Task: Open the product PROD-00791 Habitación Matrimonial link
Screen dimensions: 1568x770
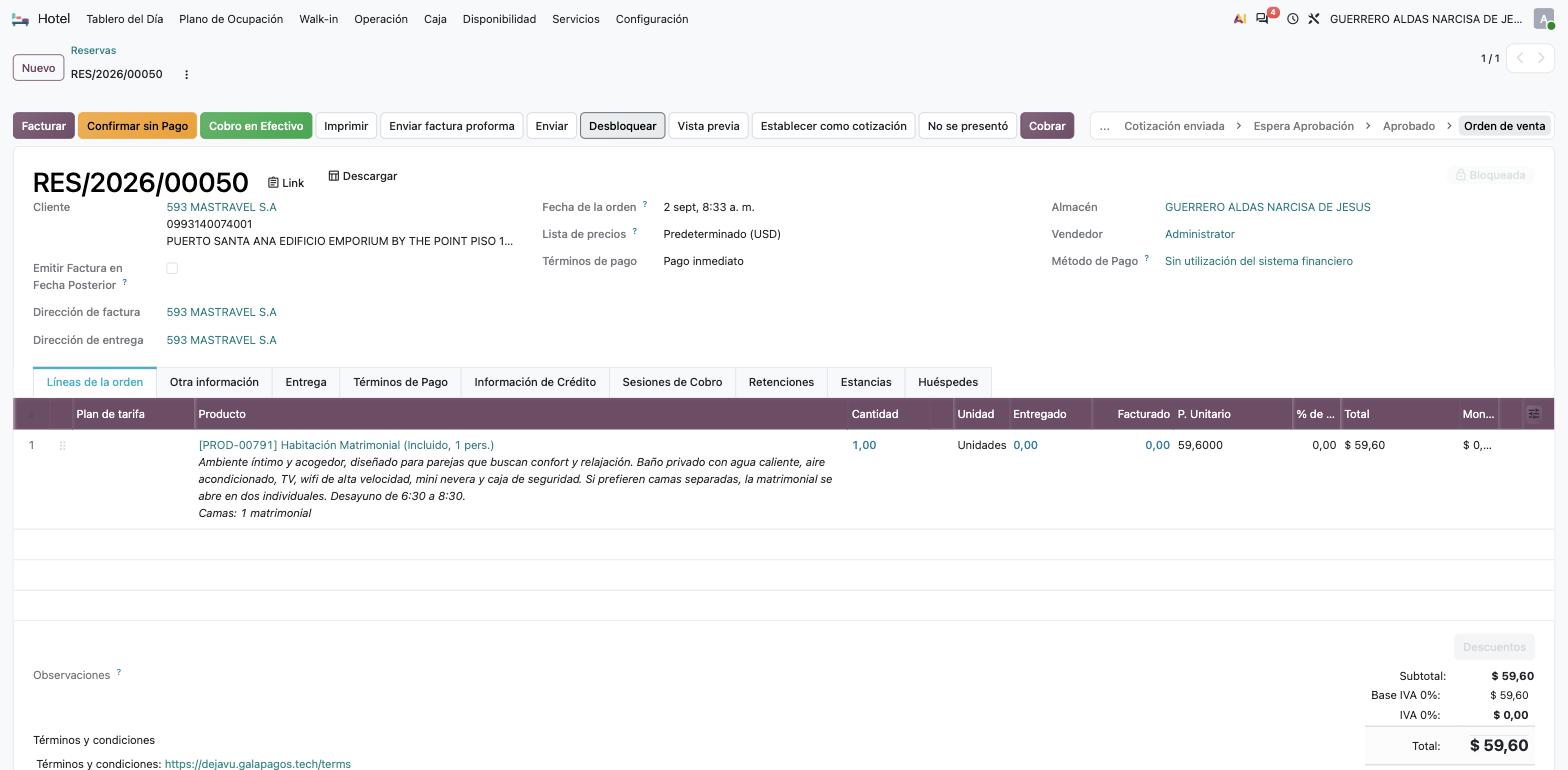Action: point(346,445)
